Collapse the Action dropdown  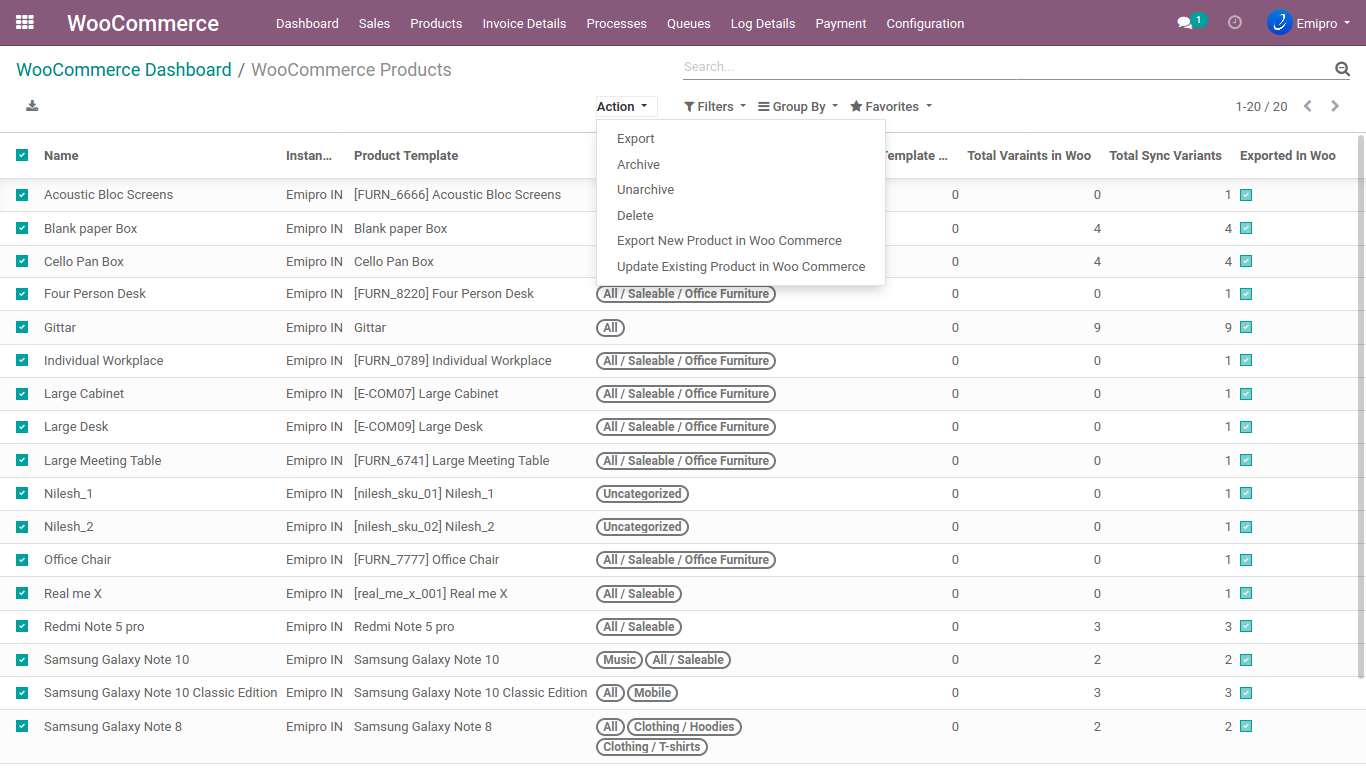click(626, 107)
